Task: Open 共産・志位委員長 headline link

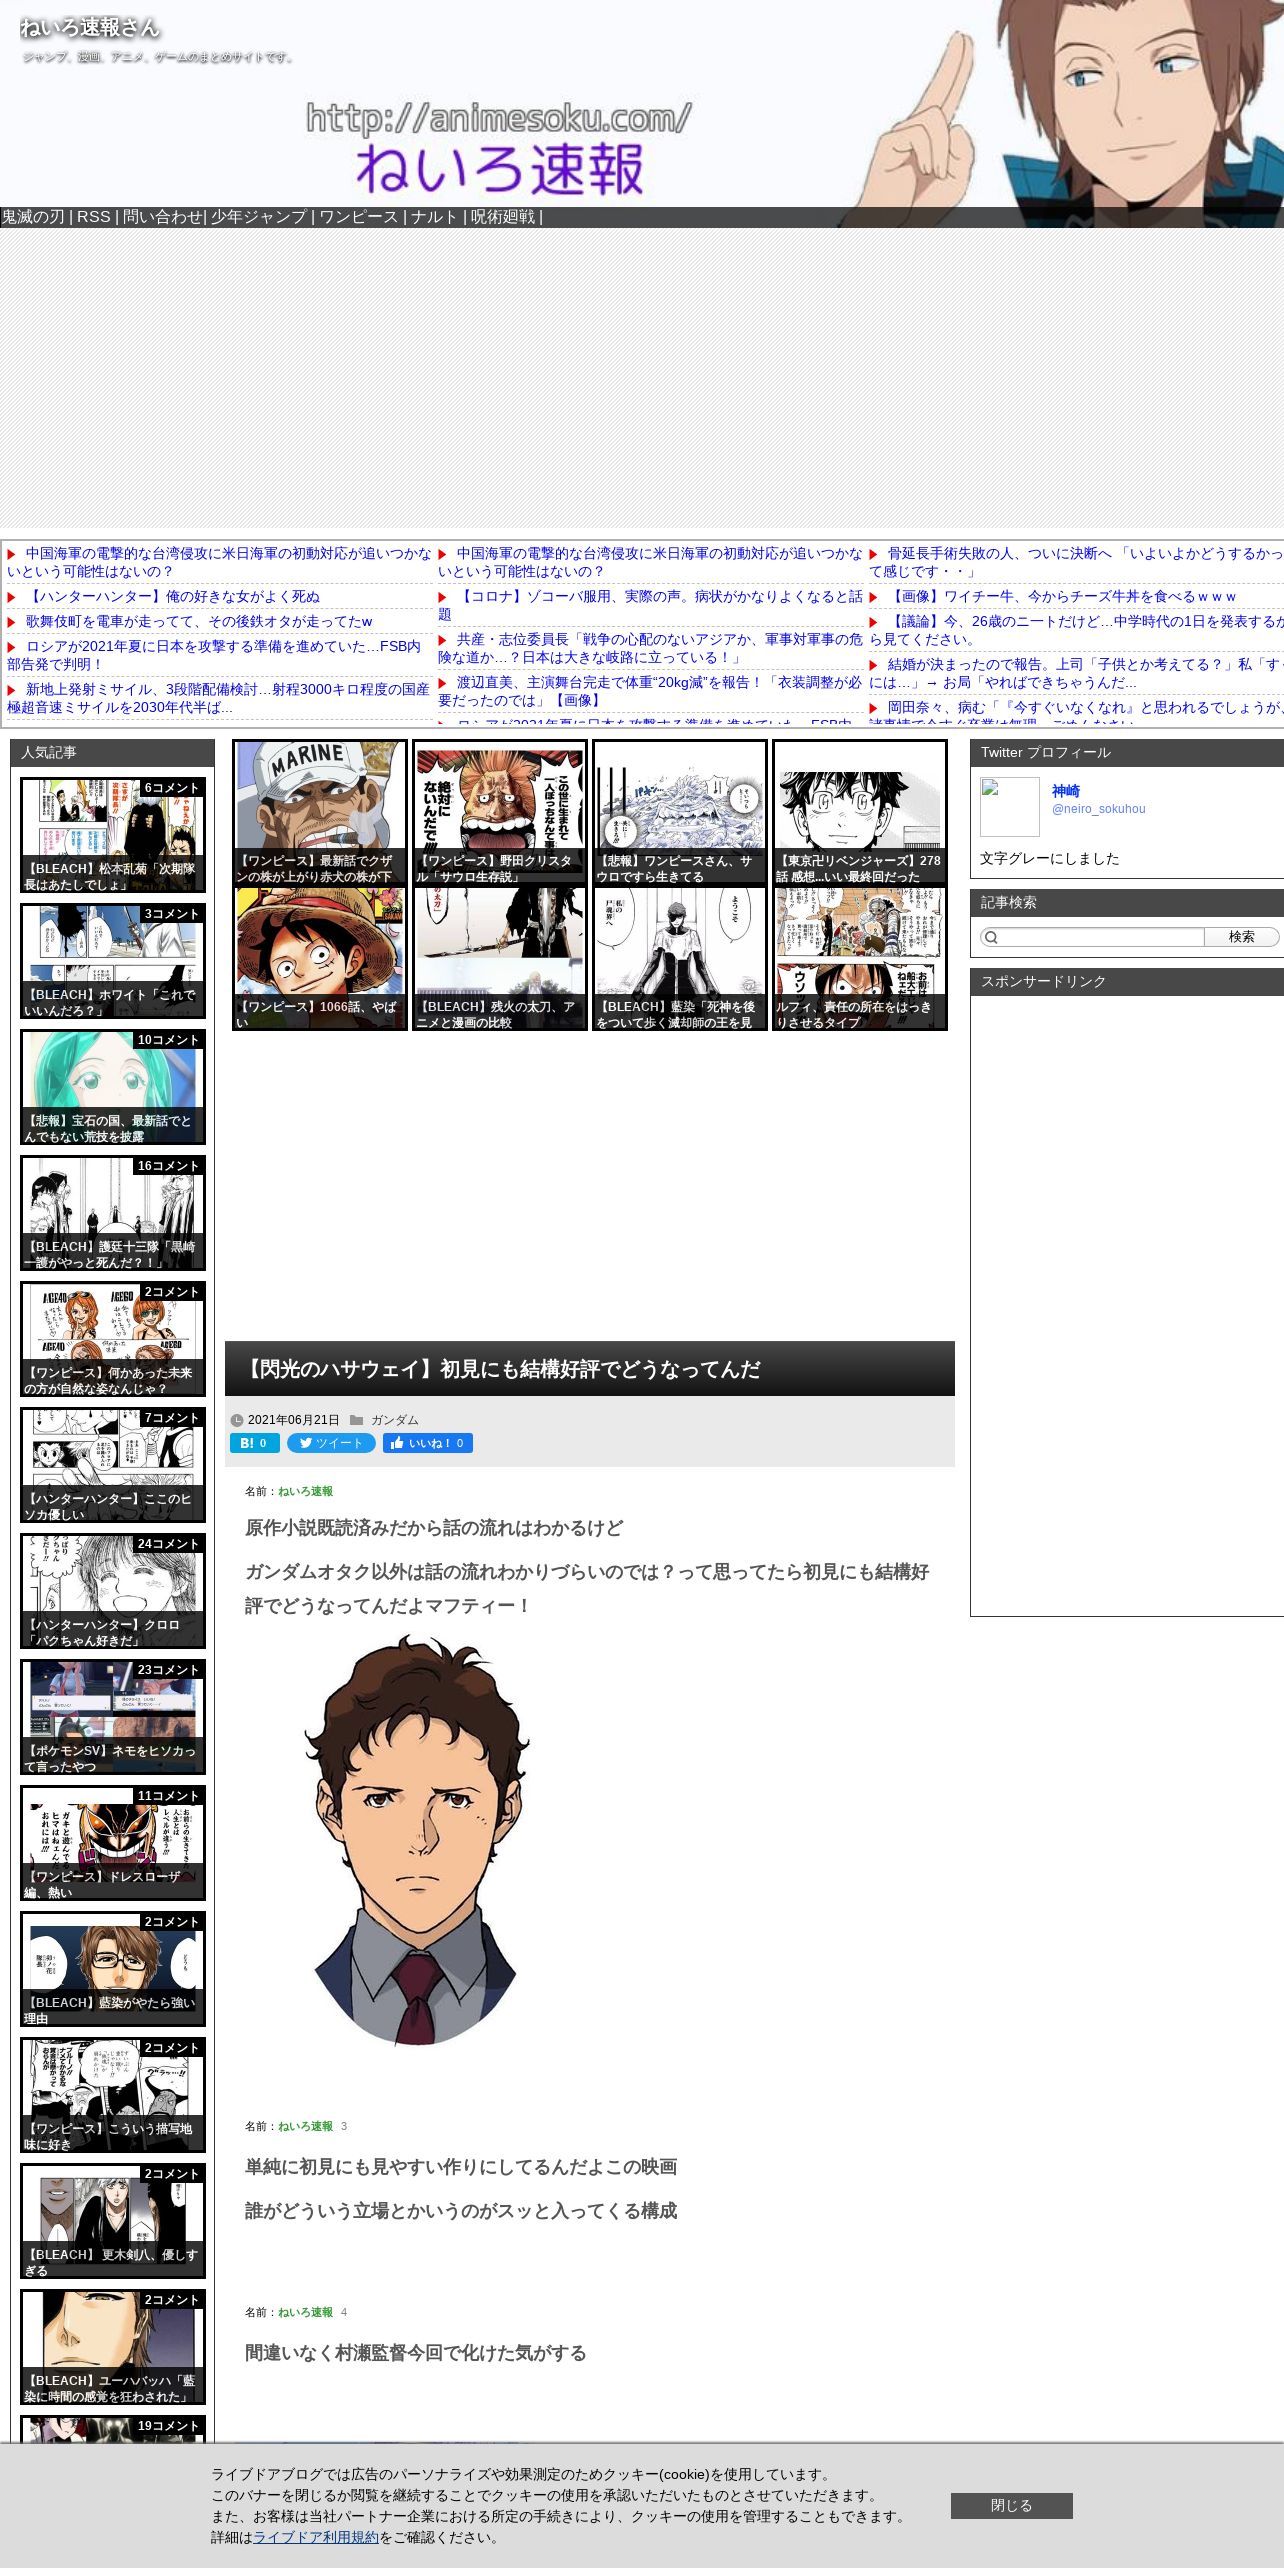Action: point(650,648)
